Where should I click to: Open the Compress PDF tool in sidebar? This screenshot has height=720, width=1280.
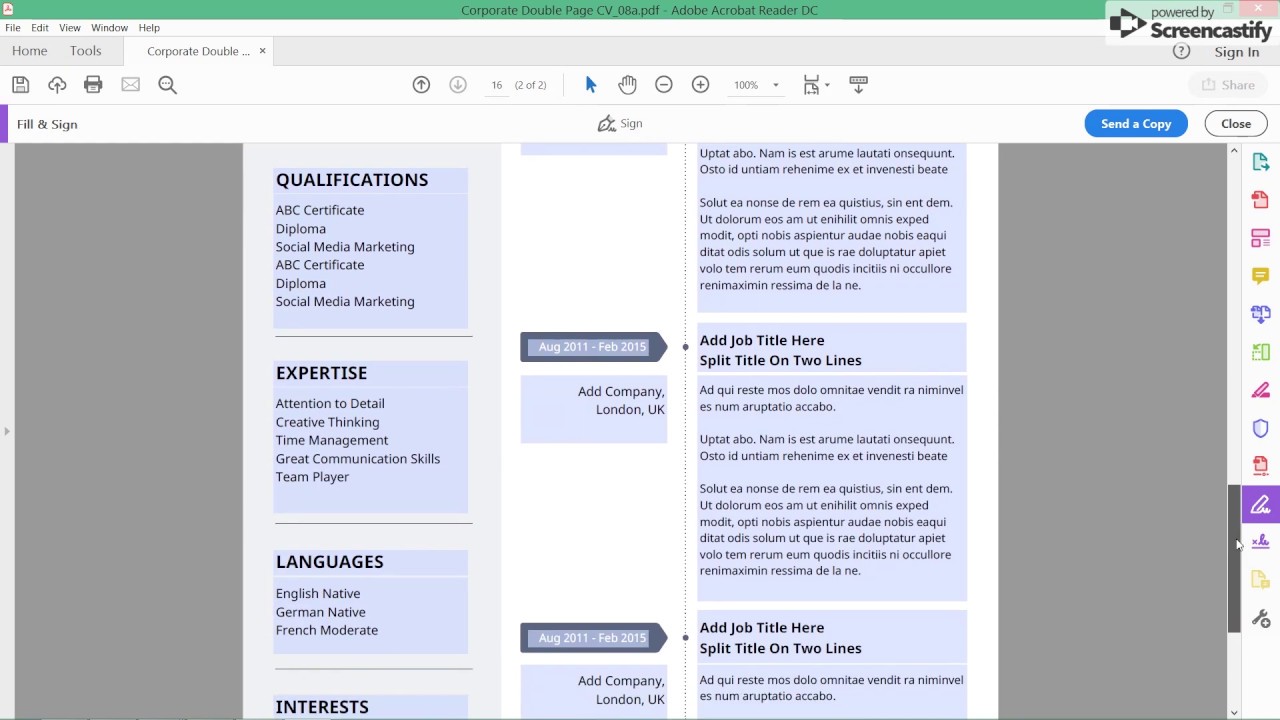click(x=1260, y=466)
